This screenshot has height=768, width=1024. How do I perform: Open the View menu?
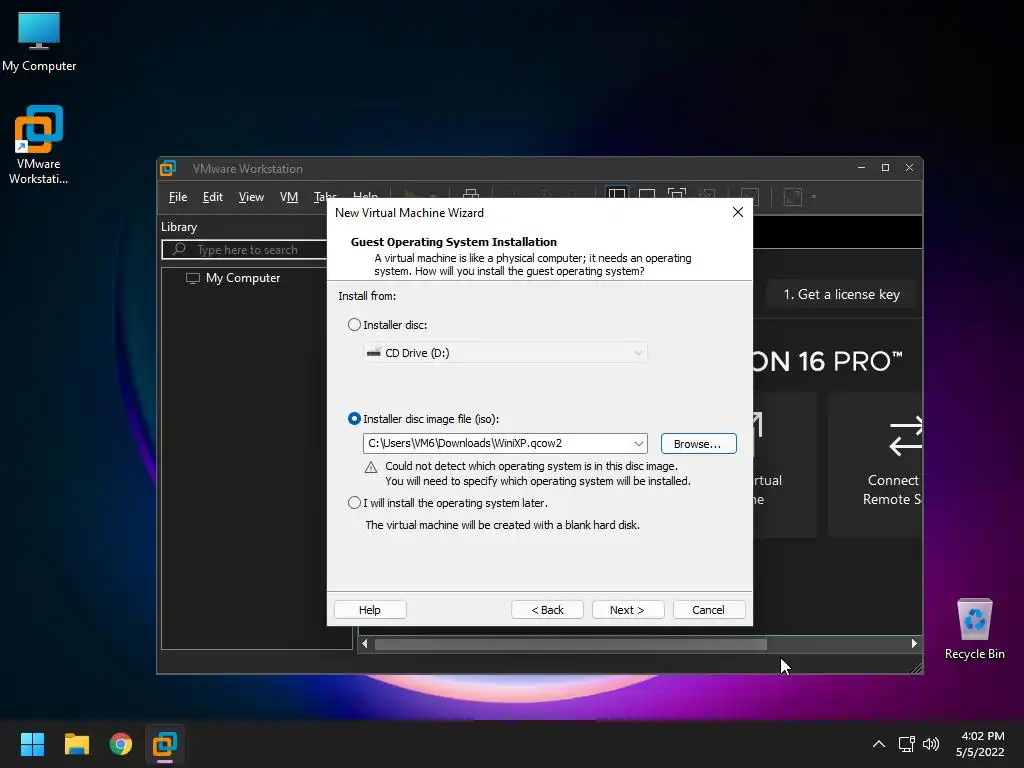251,197
